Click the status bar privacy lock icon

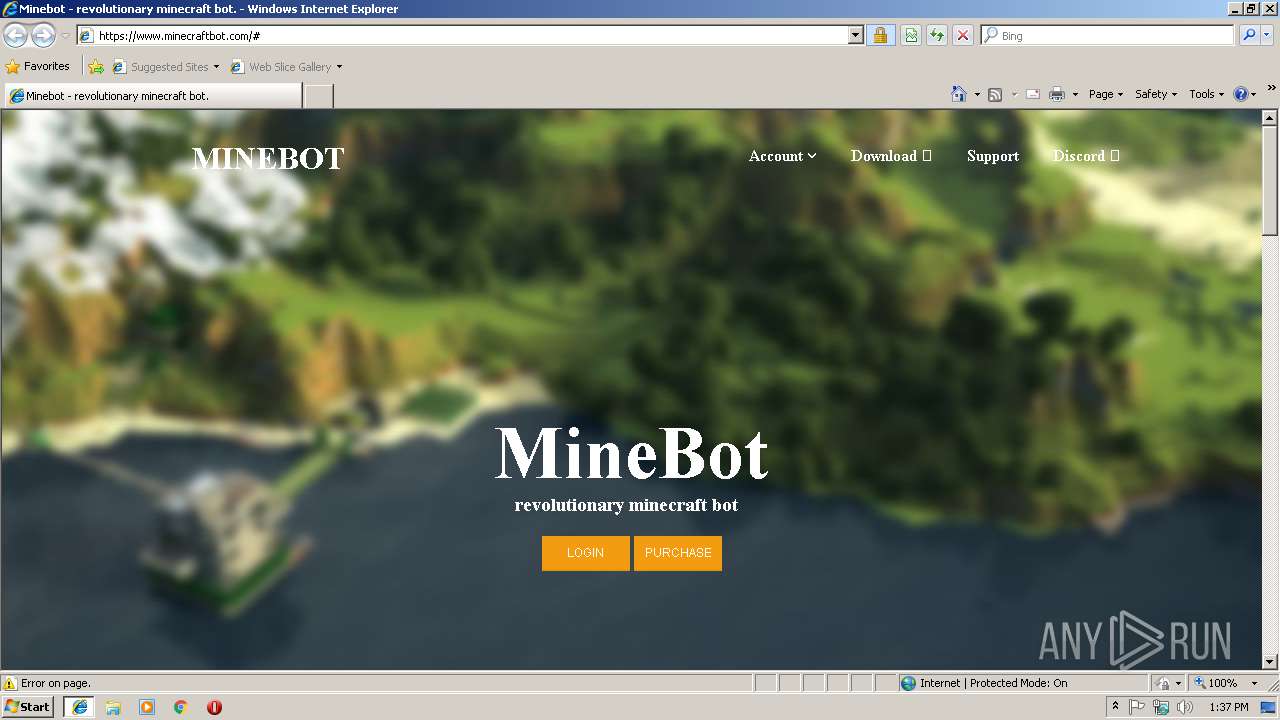pyautogui.click(x=1163, y=683)
